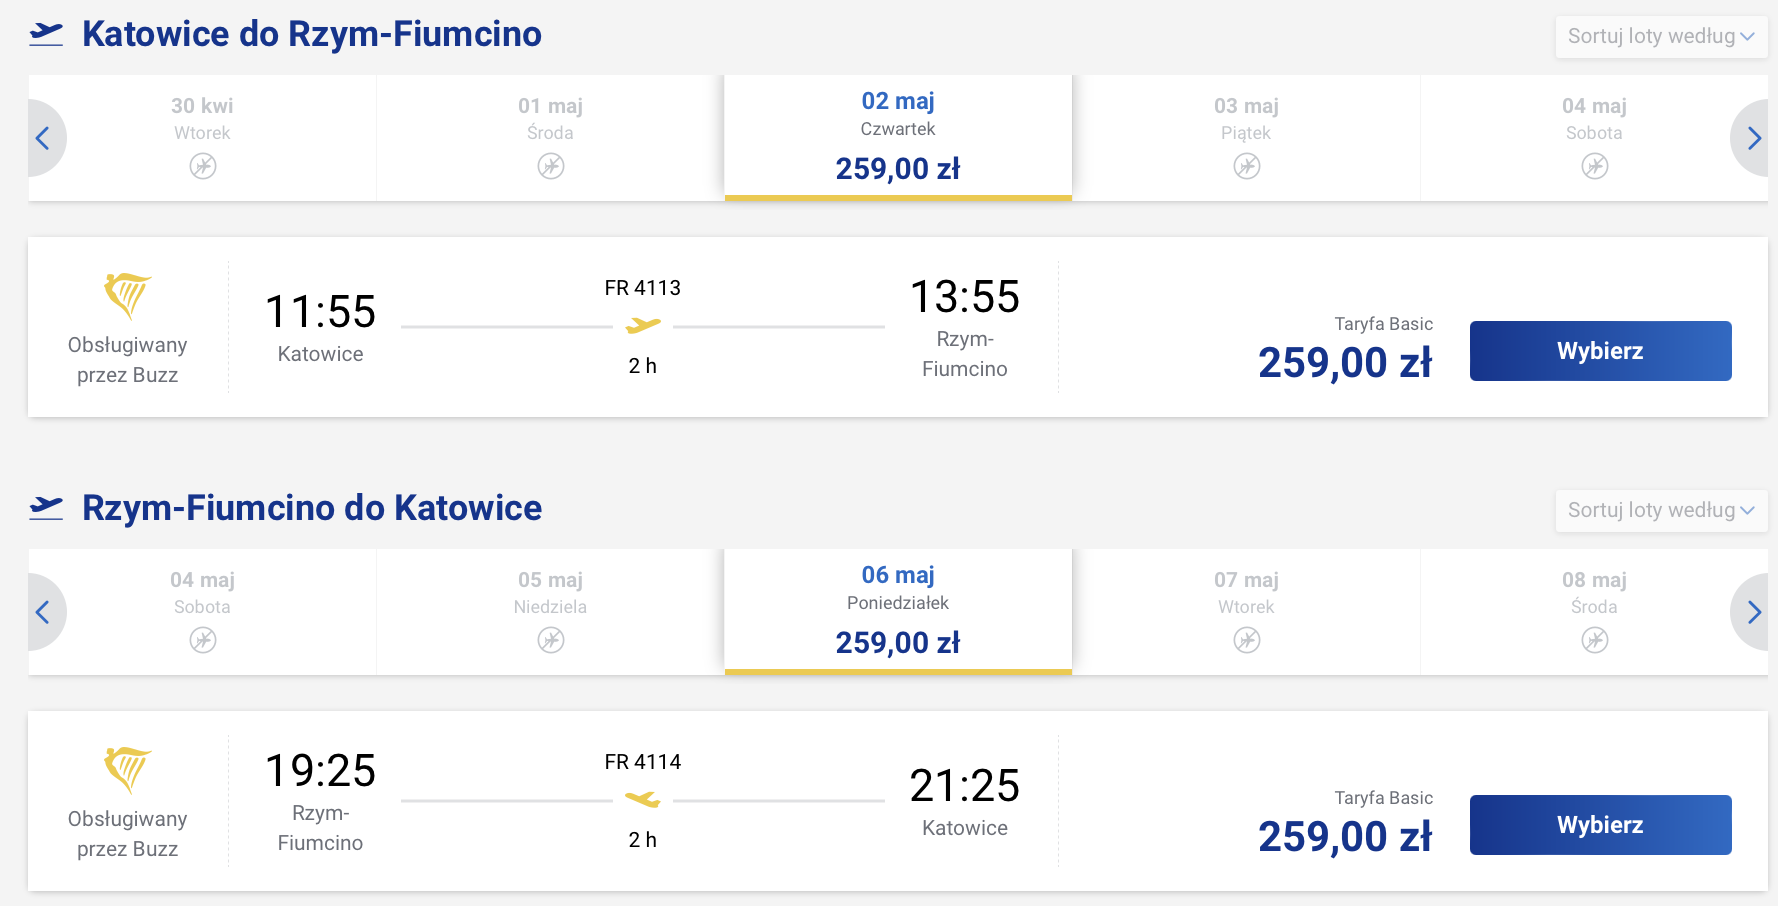
Task: Show earlier return dates with the left arrow
Action: point(43,613)
